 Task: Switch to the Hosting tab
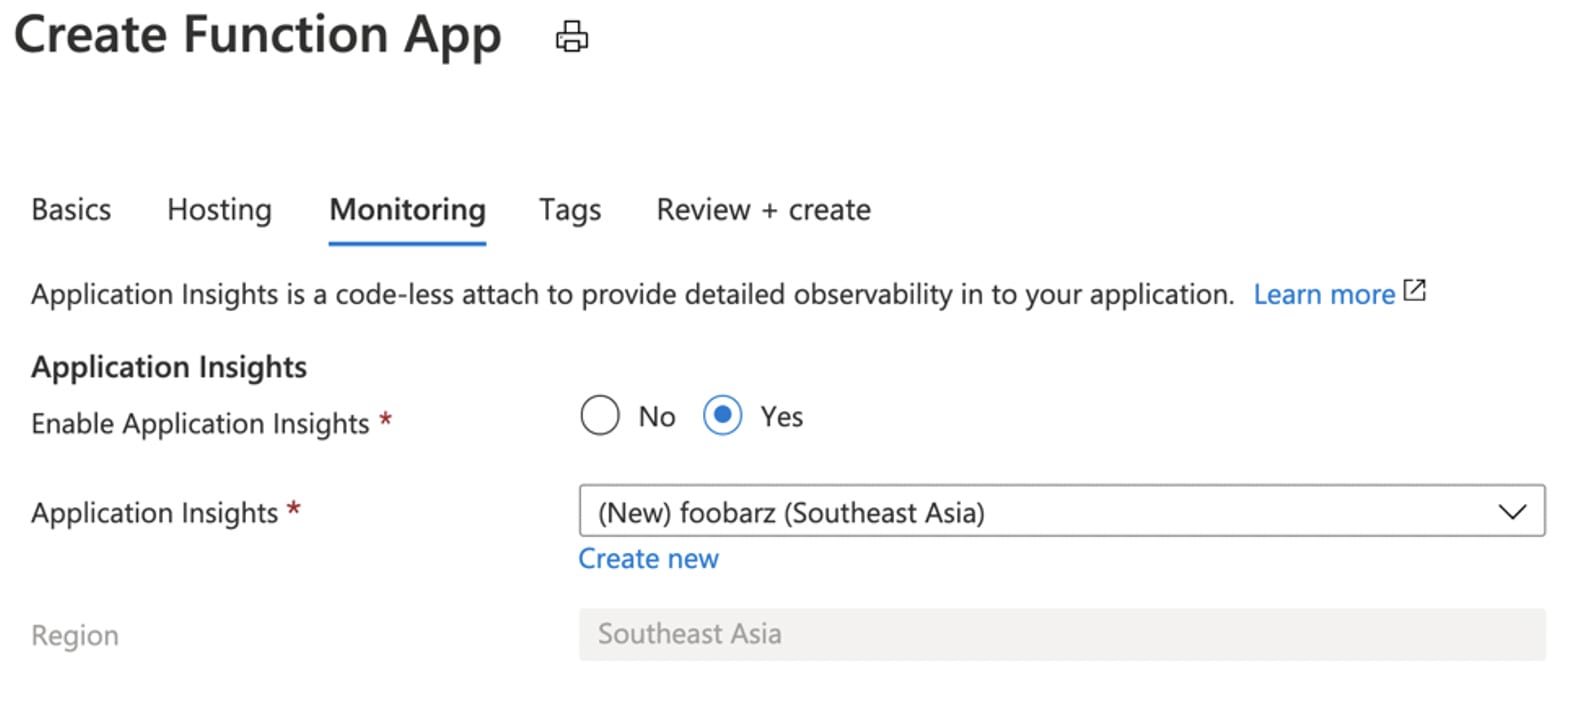coord(219,210)
